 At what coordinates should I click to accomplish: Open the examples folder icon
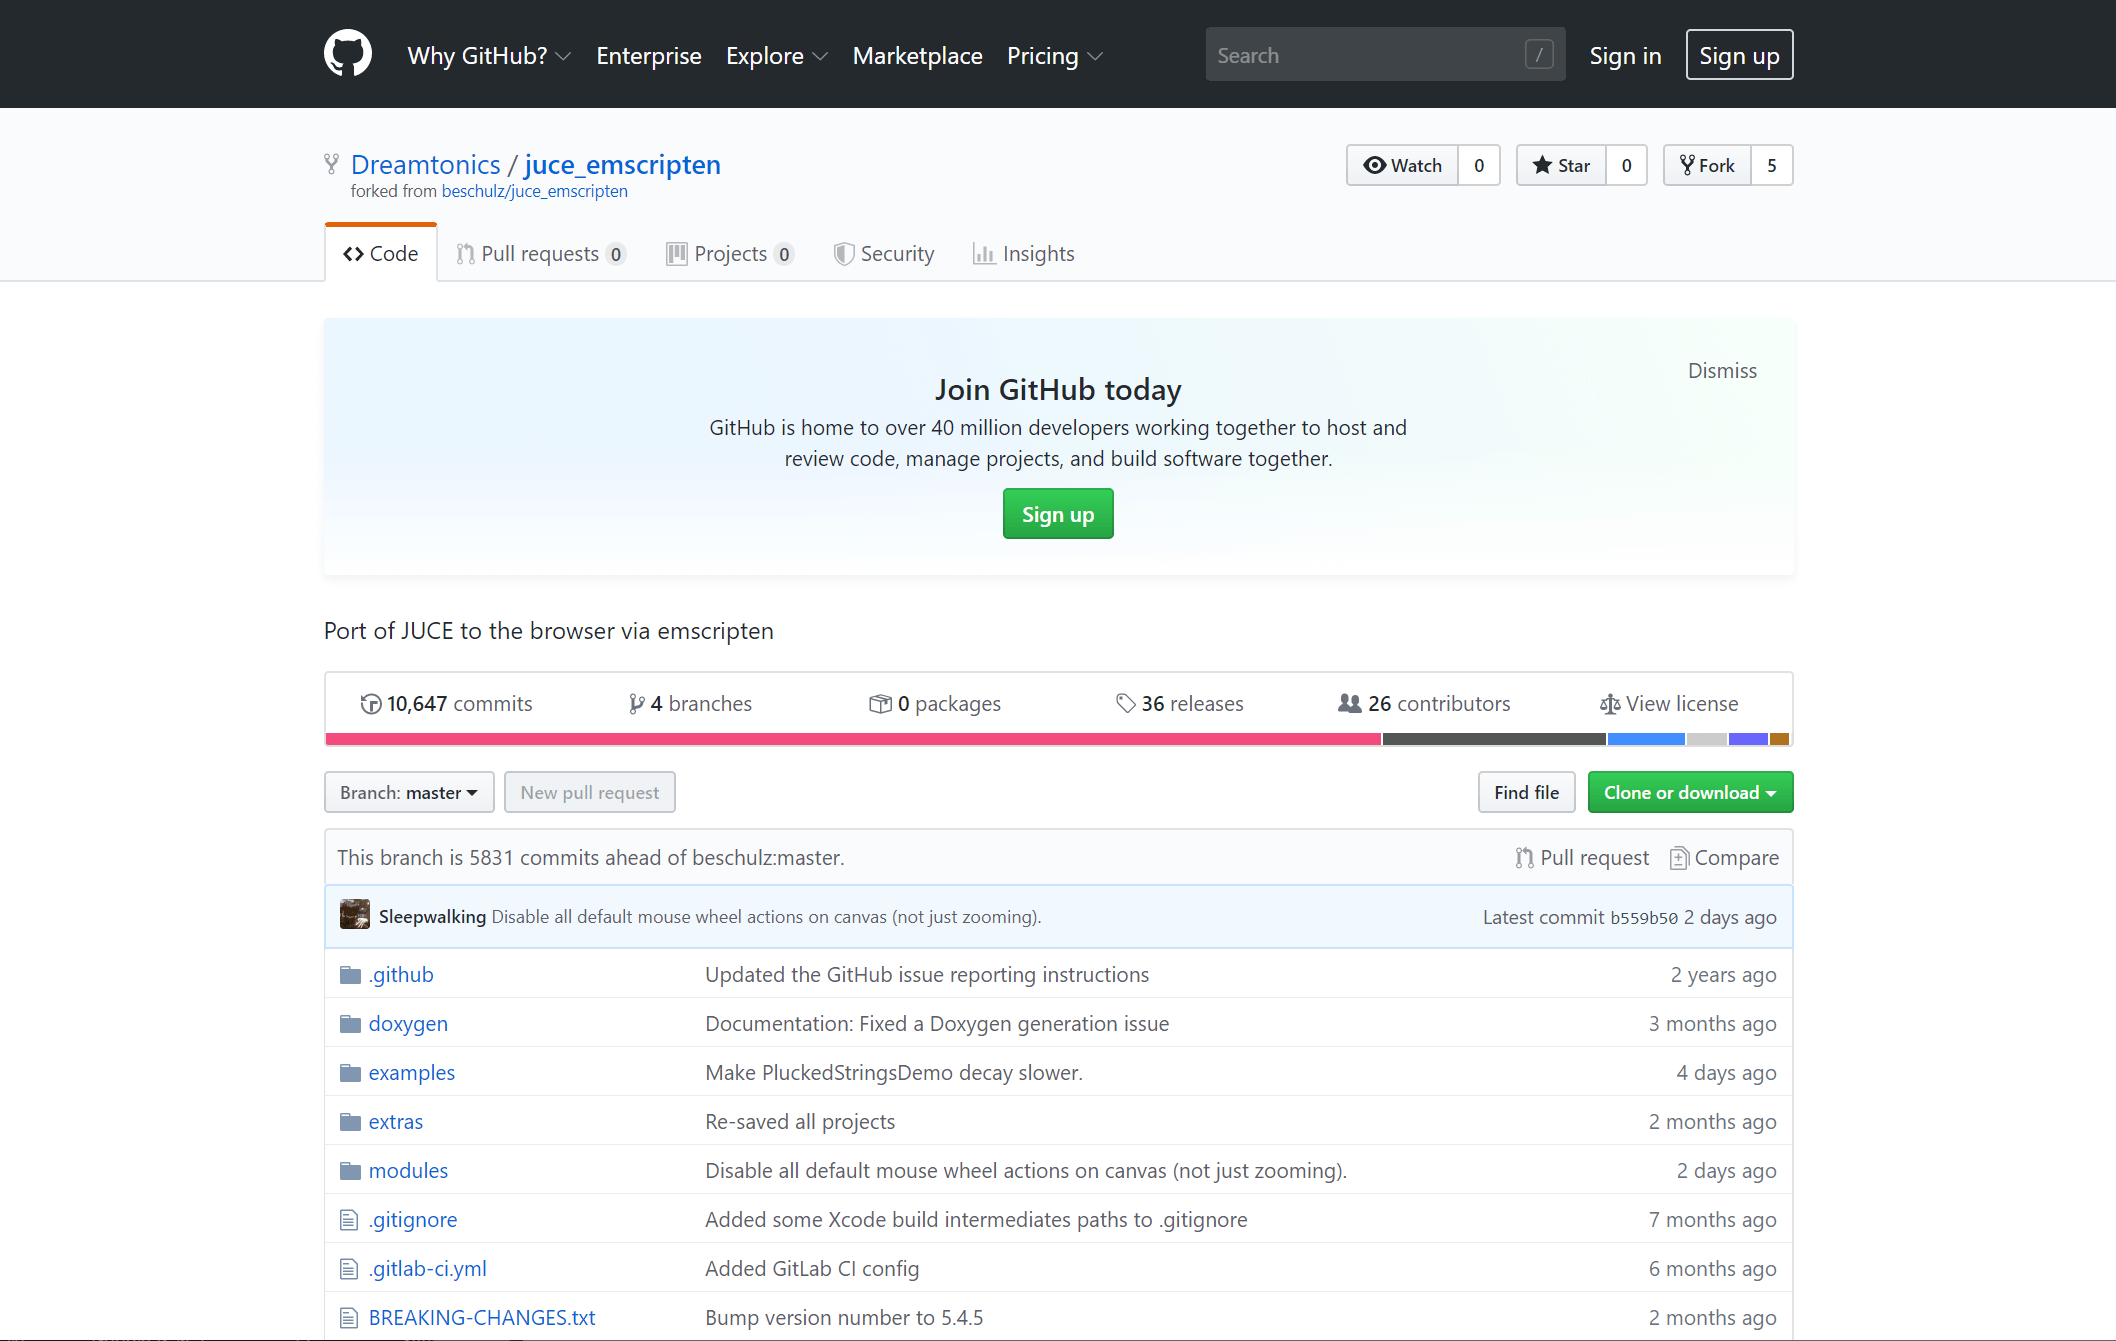click(x=350, y=1073)
